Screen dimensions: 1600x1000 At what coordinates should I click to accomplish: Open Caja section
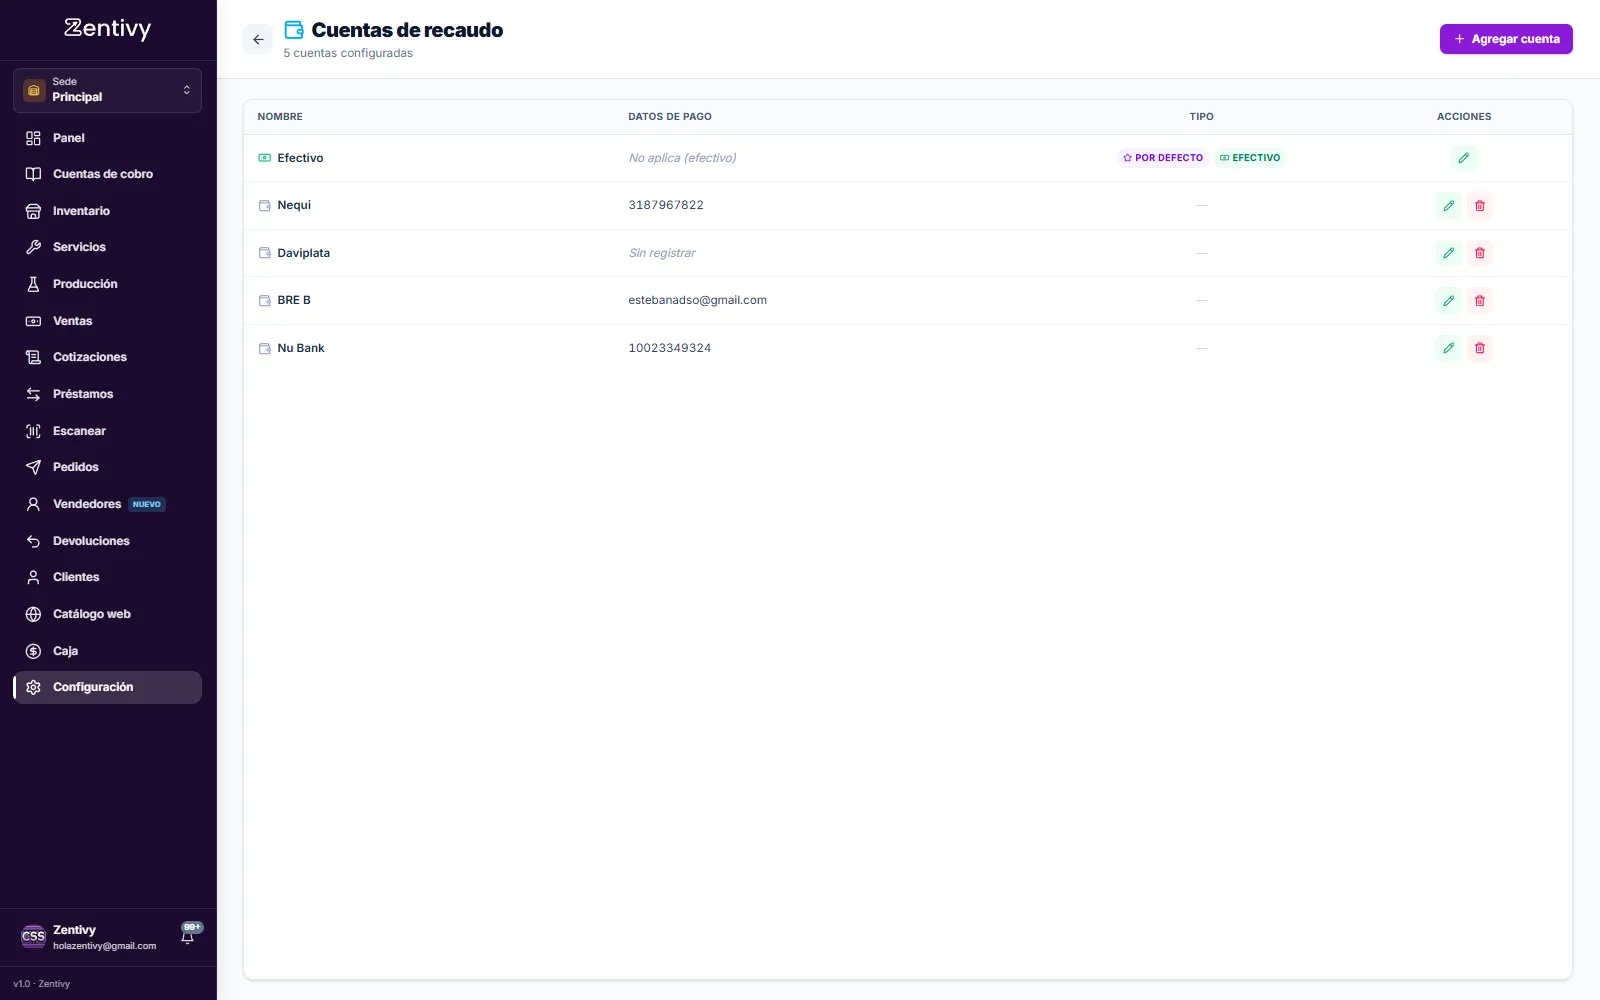(108, 651)
